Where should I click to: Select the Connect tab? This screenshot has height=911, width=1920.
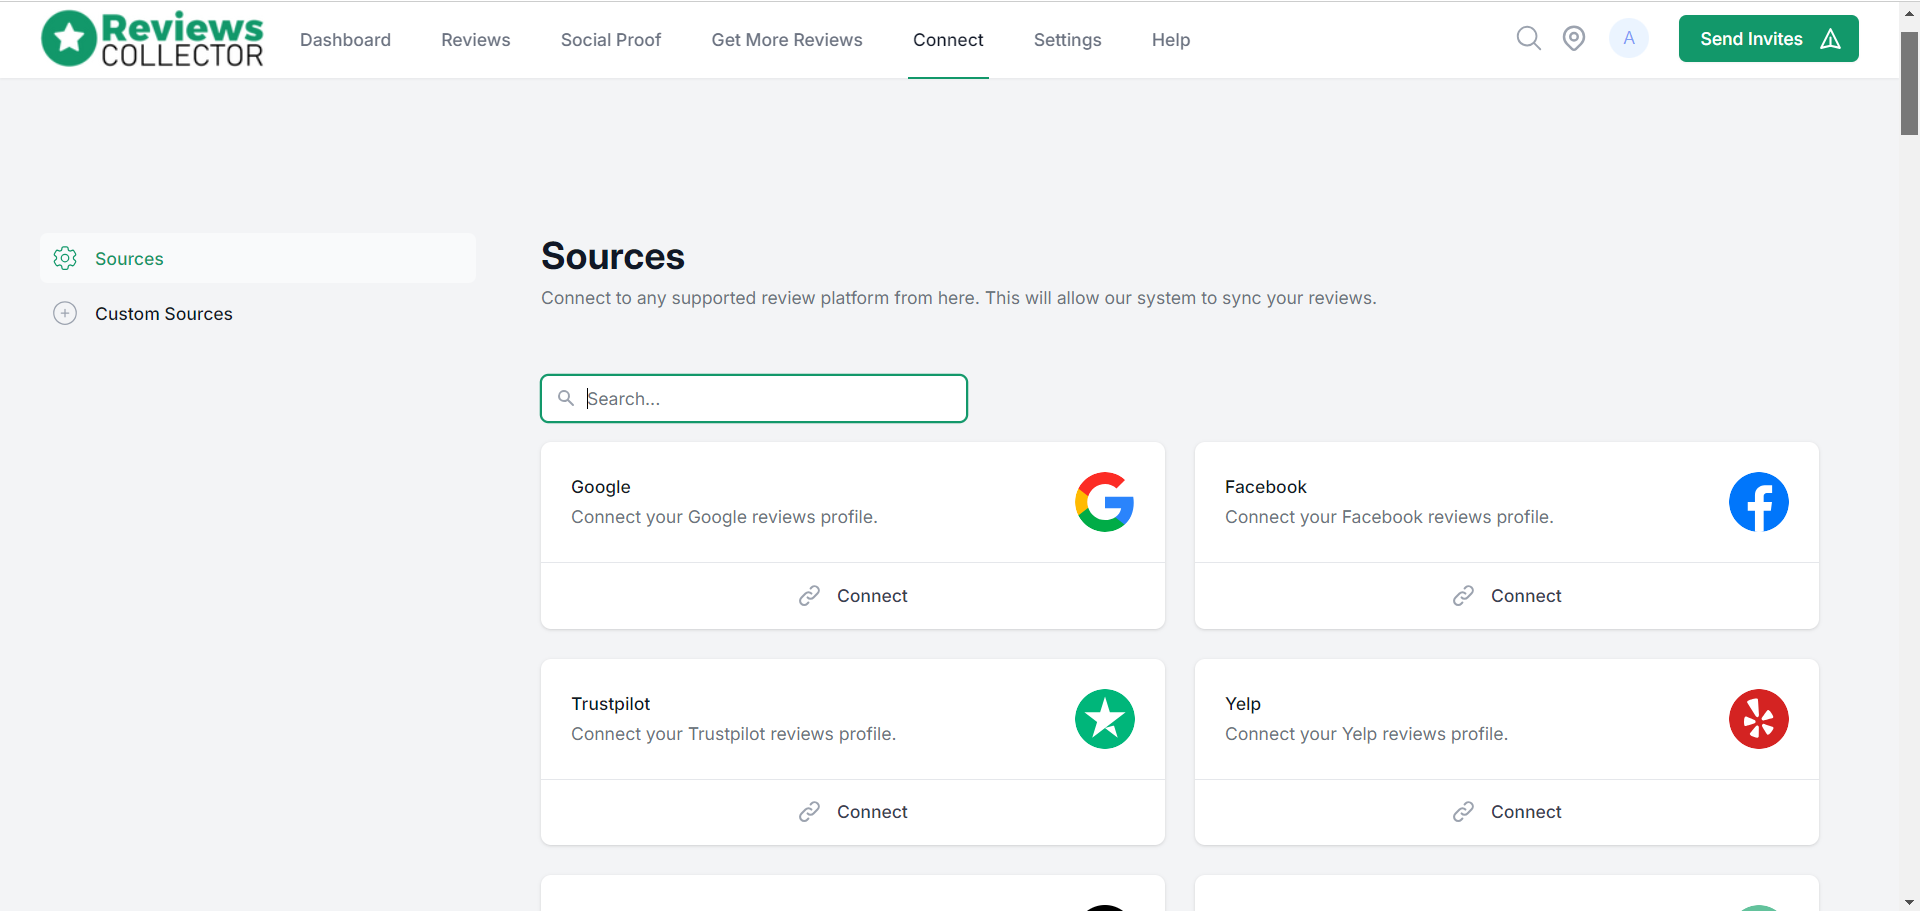[x=948, y=40]
